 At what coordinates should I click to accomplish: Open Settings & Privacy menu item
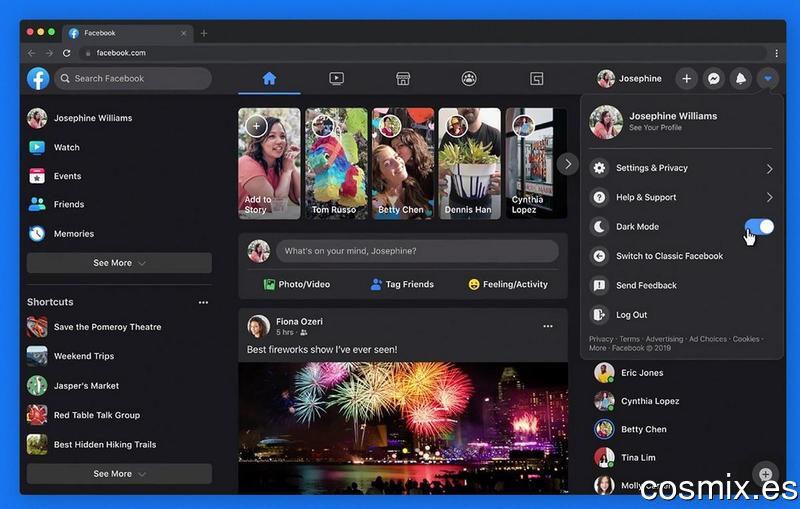tap(681, 168)
